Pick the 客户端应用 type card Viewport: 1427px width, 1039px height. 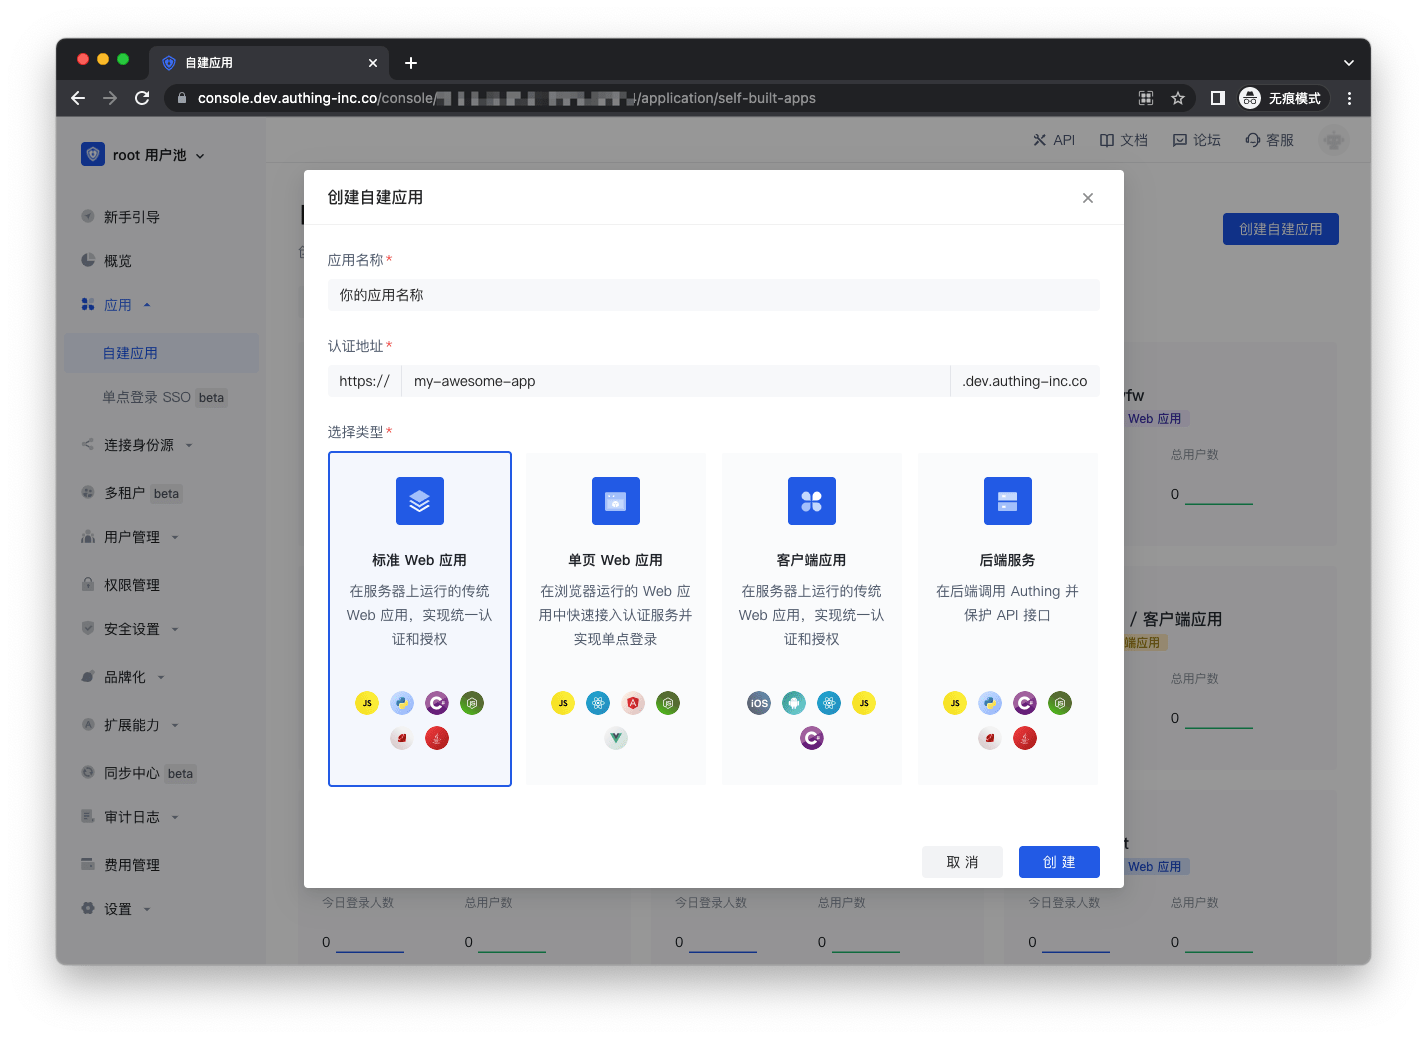(x=811, y=618)
